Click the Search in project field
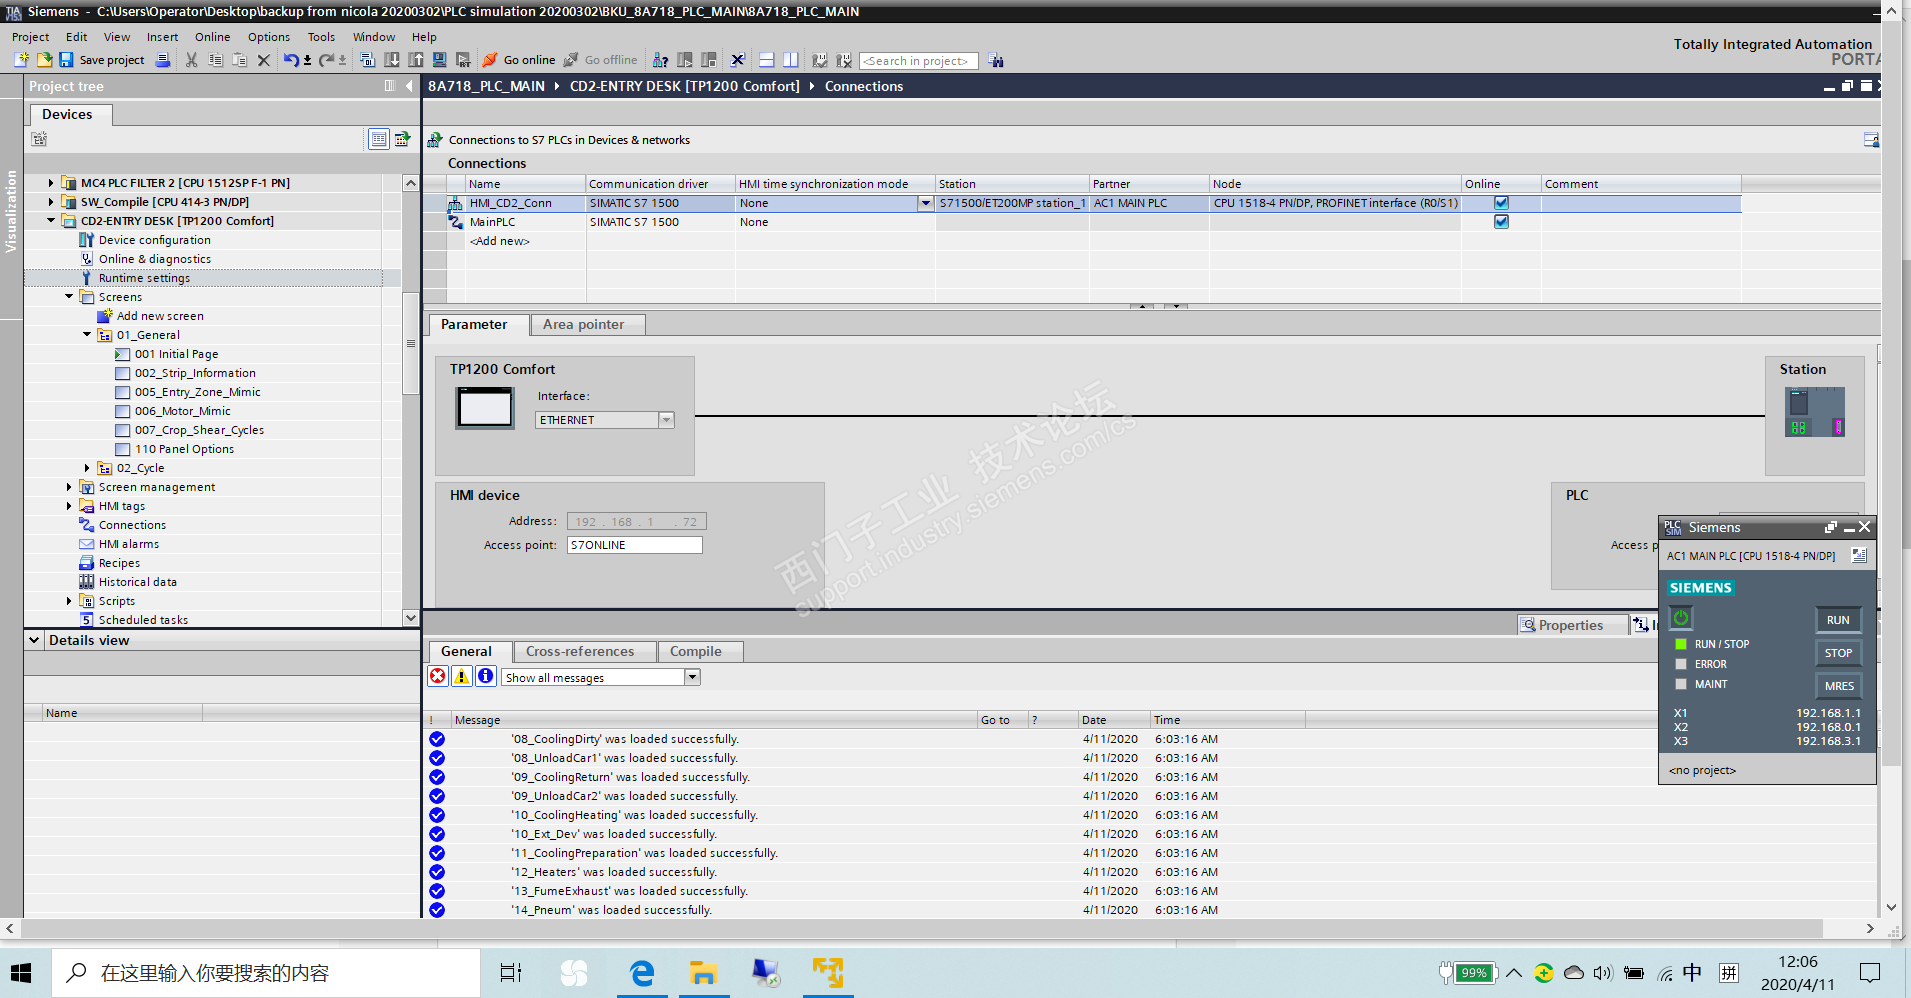 tap(917, 61)
